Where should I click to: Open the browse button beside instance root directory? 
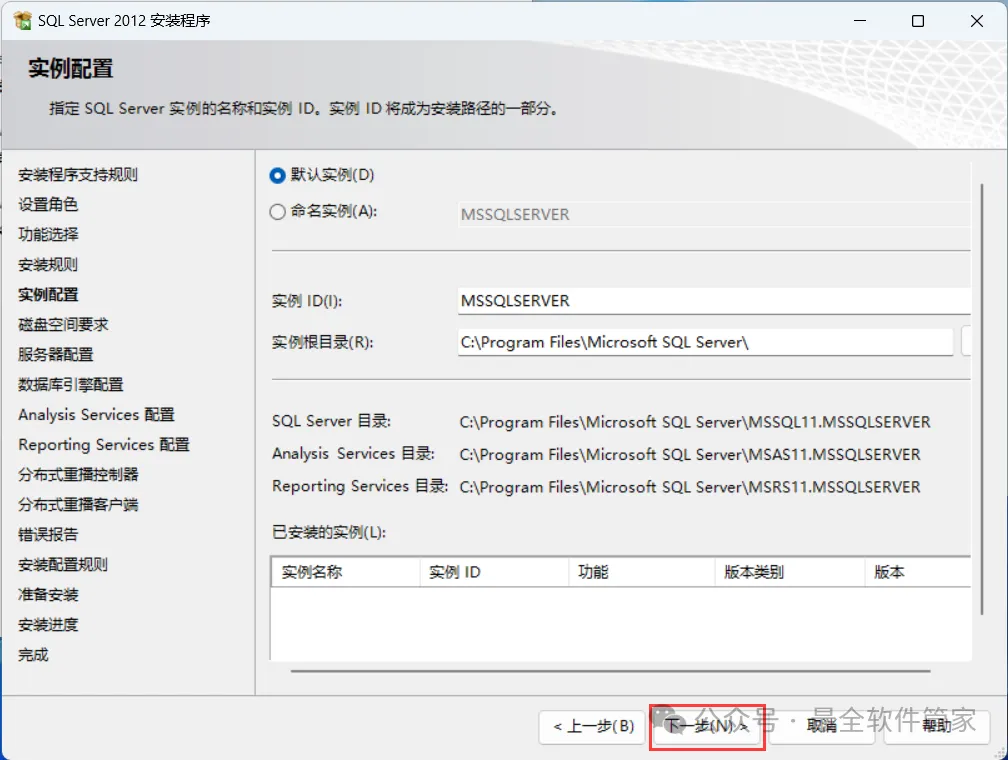click(965, 341)
